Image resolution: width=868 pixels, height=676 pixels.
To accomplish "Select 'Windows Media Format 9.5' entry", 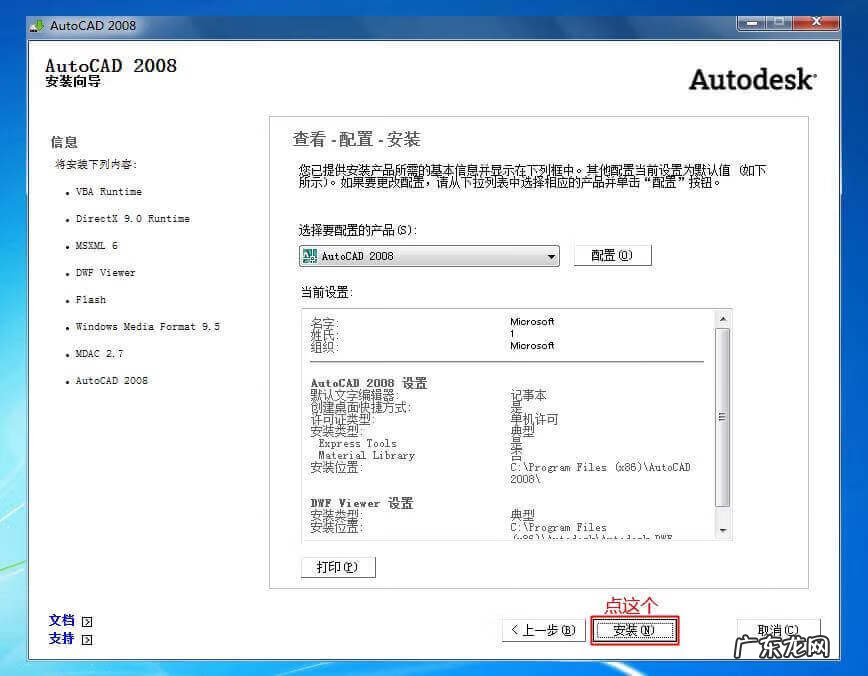I will pyautogui.click(x=148, y=327).
